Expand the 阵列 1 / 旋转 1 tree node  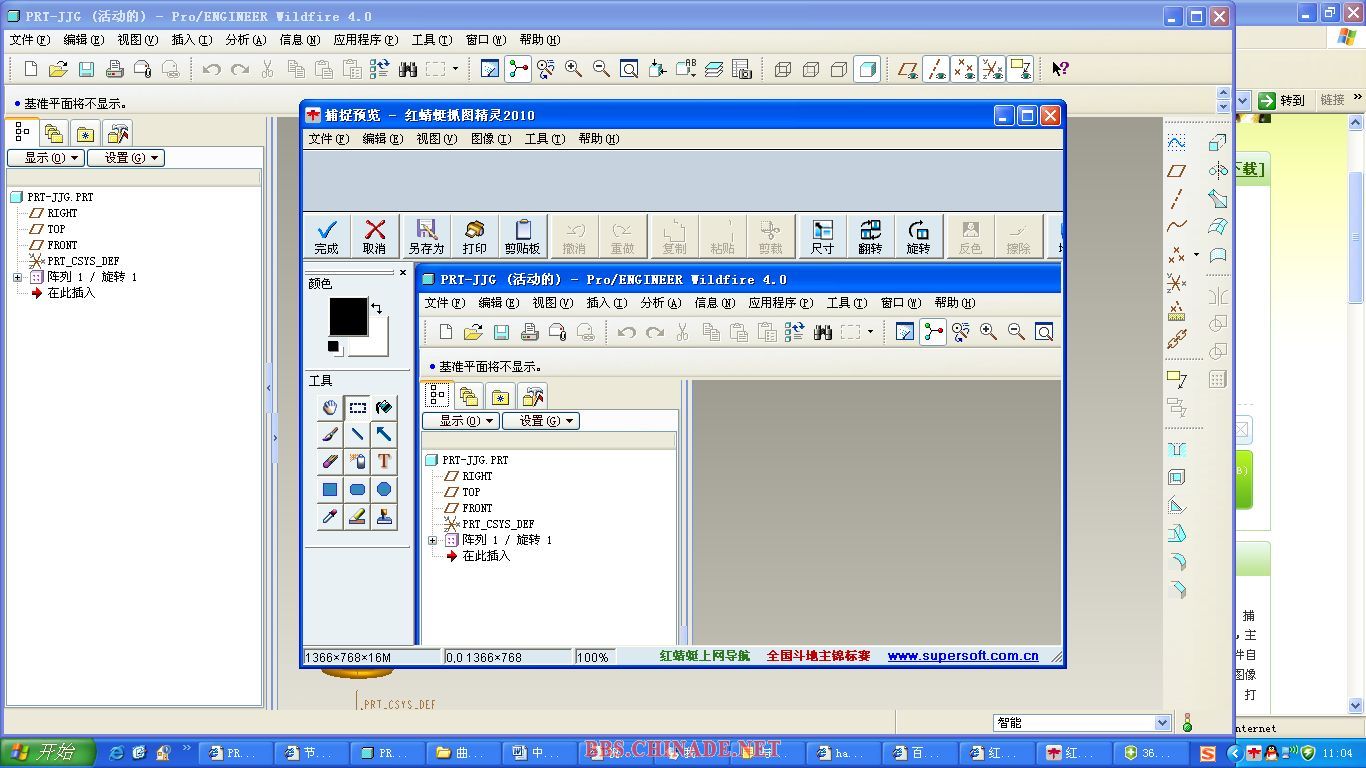point(17,277)
